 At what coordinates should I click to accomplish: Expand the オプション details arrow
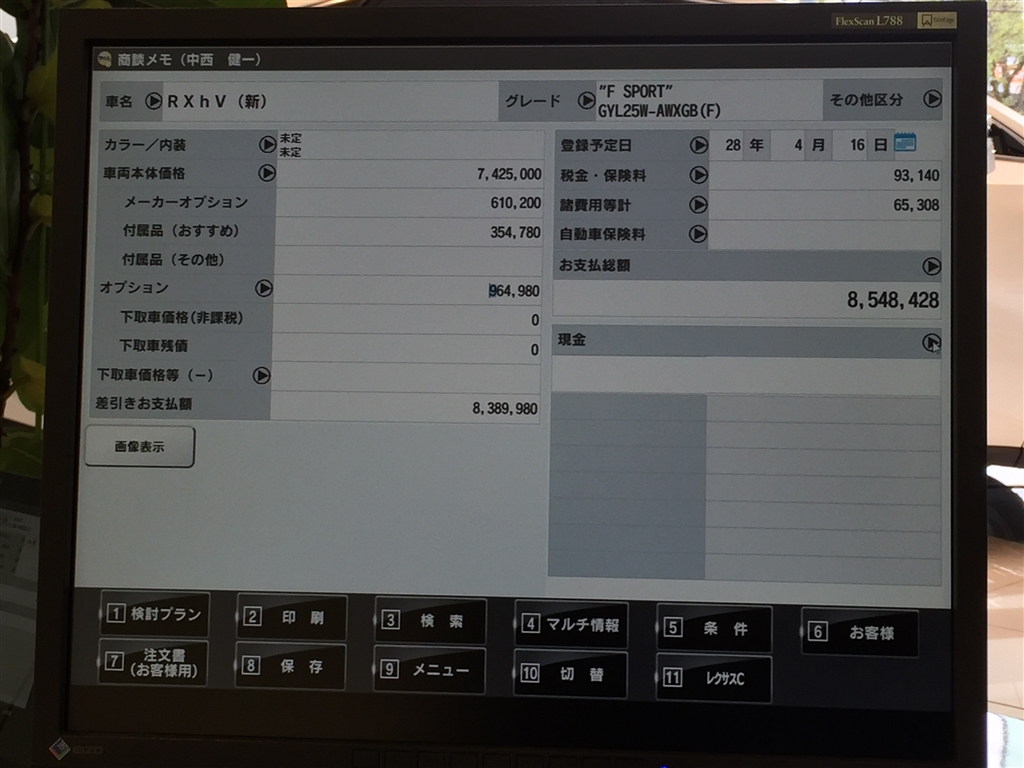click(263, 288)
